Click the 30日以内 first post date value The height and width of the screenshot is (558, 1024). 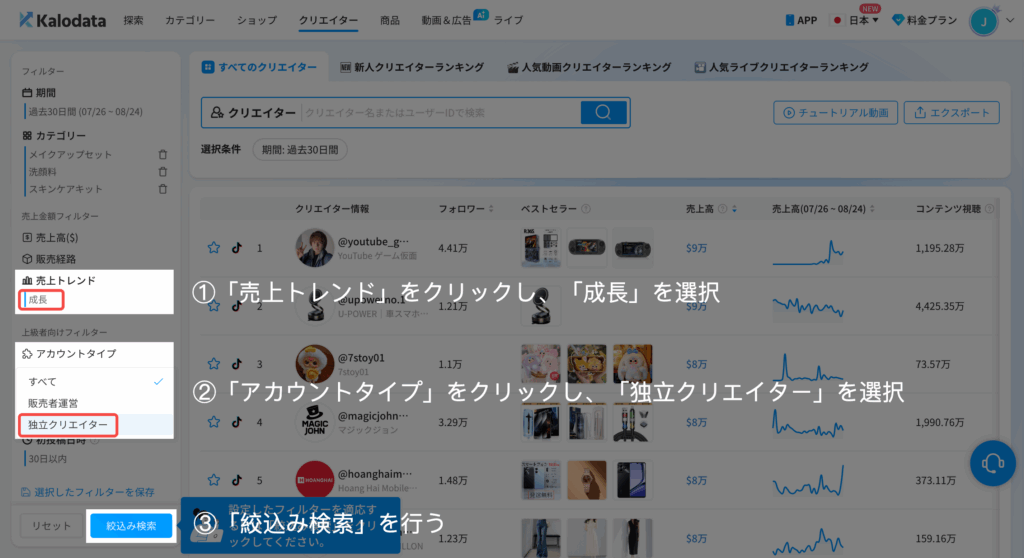point(47,459)
